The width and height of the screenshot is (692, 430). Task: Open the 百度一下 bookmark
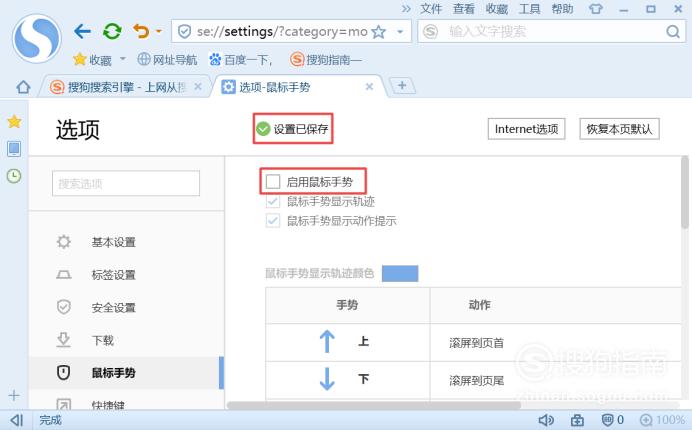click(241, 59)
